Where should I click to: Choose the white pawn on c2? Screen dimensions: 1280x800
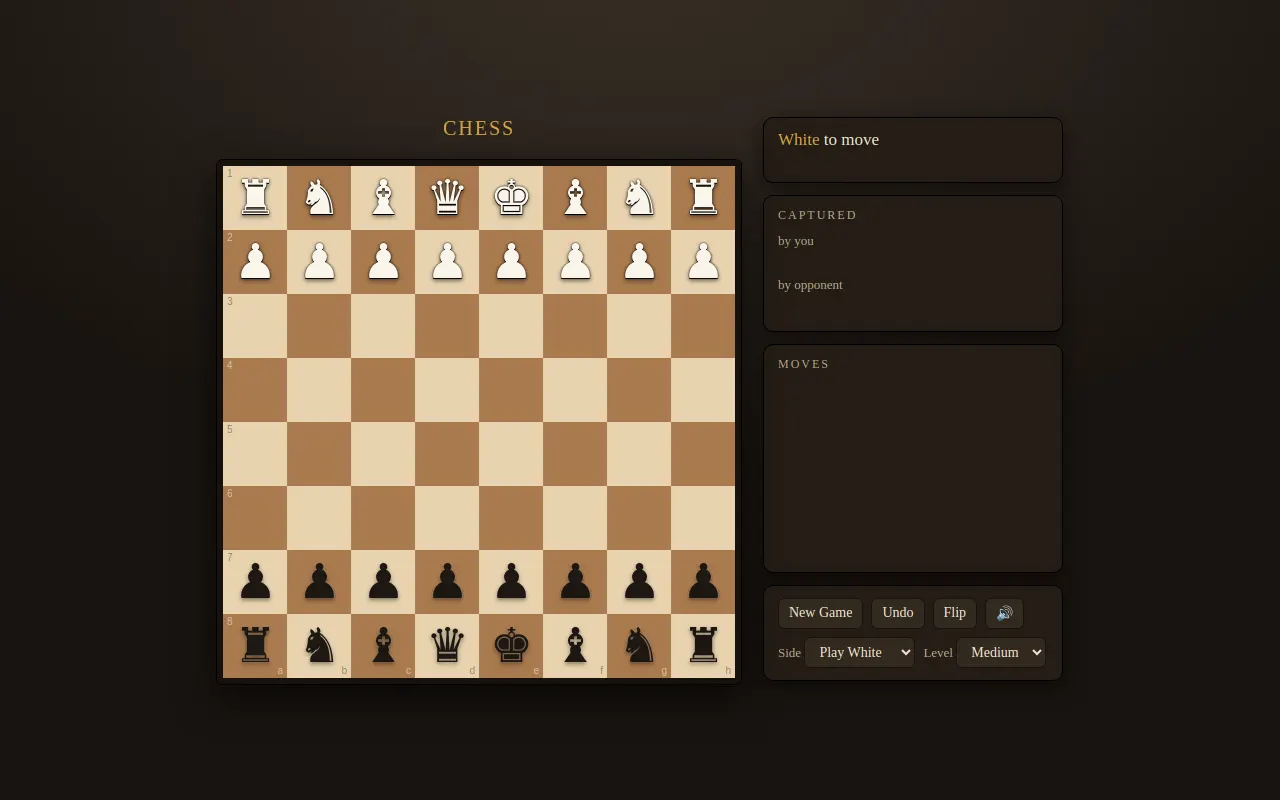[x=383, y=262]
